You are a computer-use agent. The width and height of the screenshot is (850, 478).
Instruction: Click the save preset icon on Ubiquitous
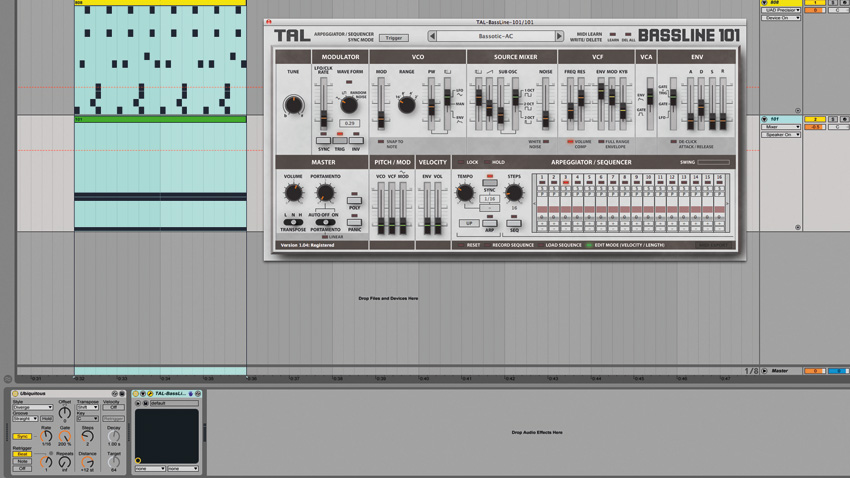121,393
